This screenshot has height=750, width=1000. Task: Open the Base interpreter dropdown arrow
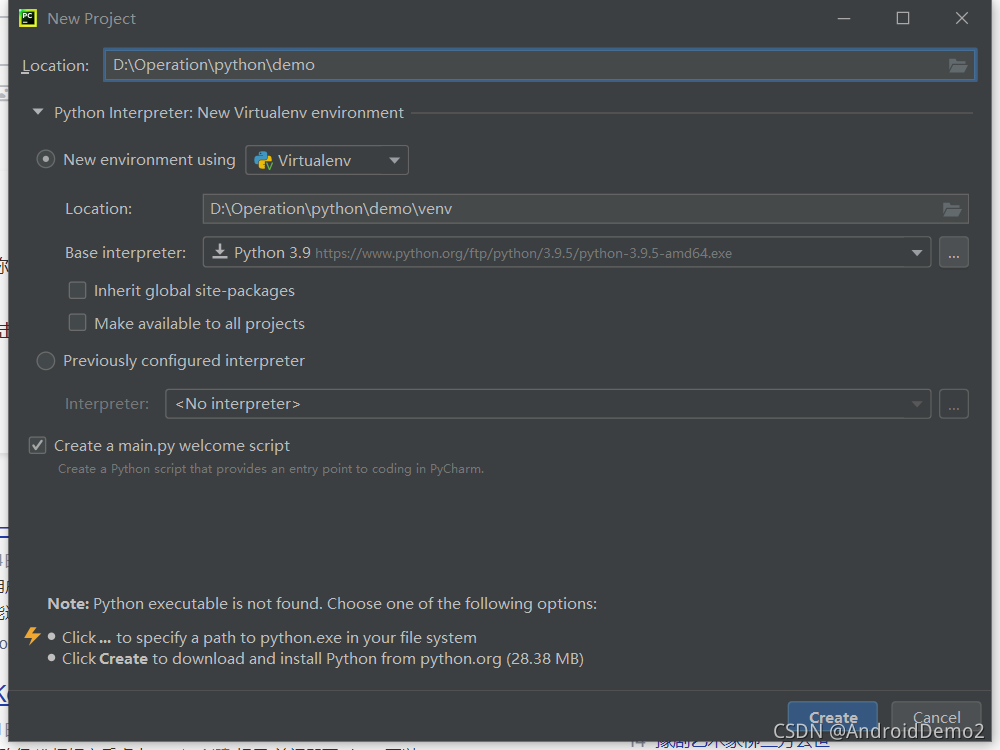(916, 253)
